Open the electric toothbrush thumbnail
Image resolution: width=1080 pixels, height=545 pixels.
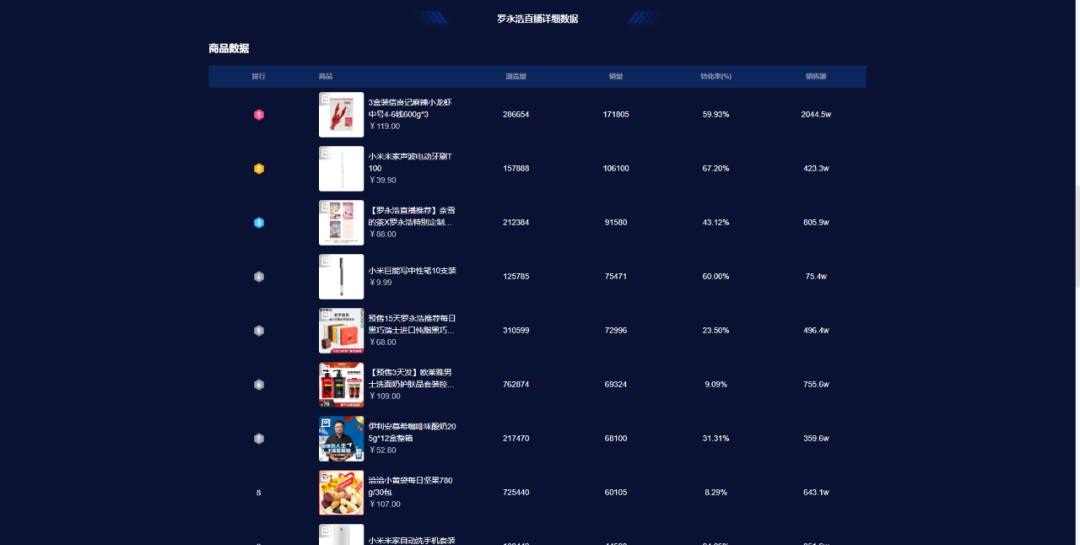click(341, 169)
